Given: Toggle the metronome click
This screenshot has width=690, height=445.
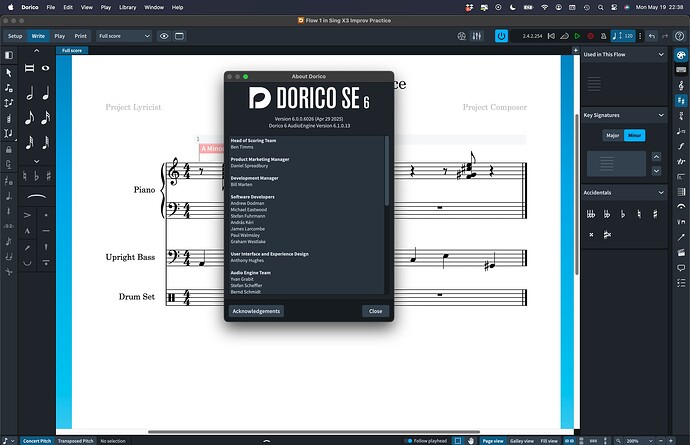Looking at the screenshot, I should [603, 36].
